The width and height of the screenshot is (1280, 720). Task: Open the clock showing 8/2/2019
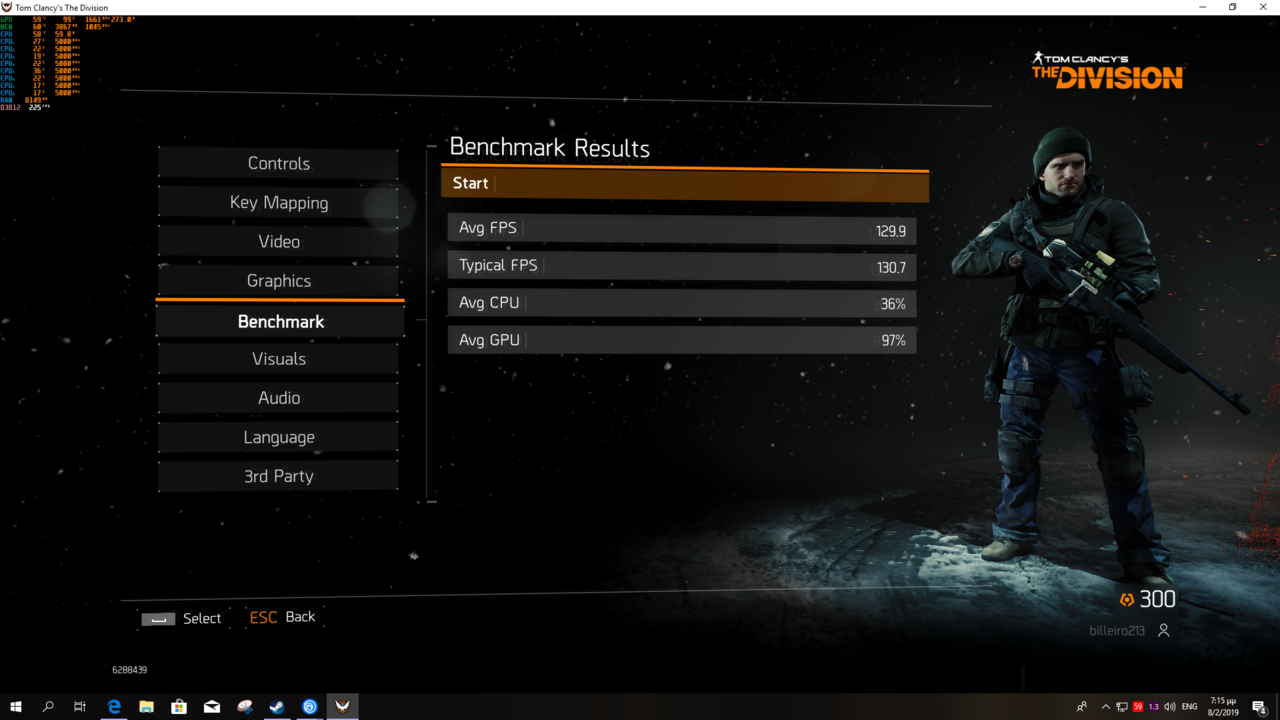1223,707
